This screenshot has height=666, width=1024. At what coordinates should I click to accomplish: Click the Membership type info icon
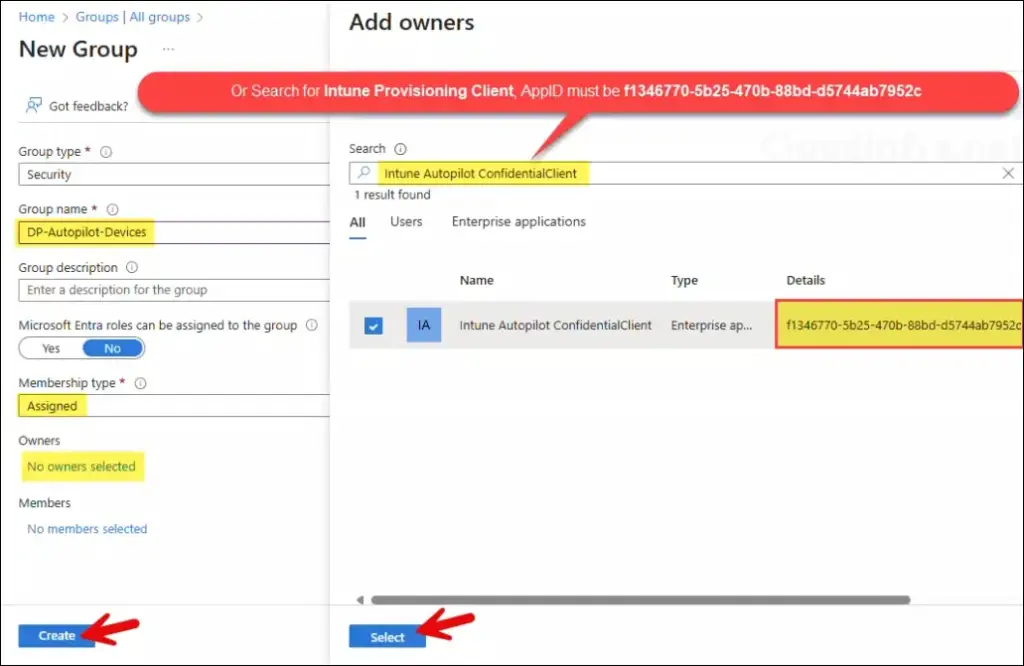140,383
